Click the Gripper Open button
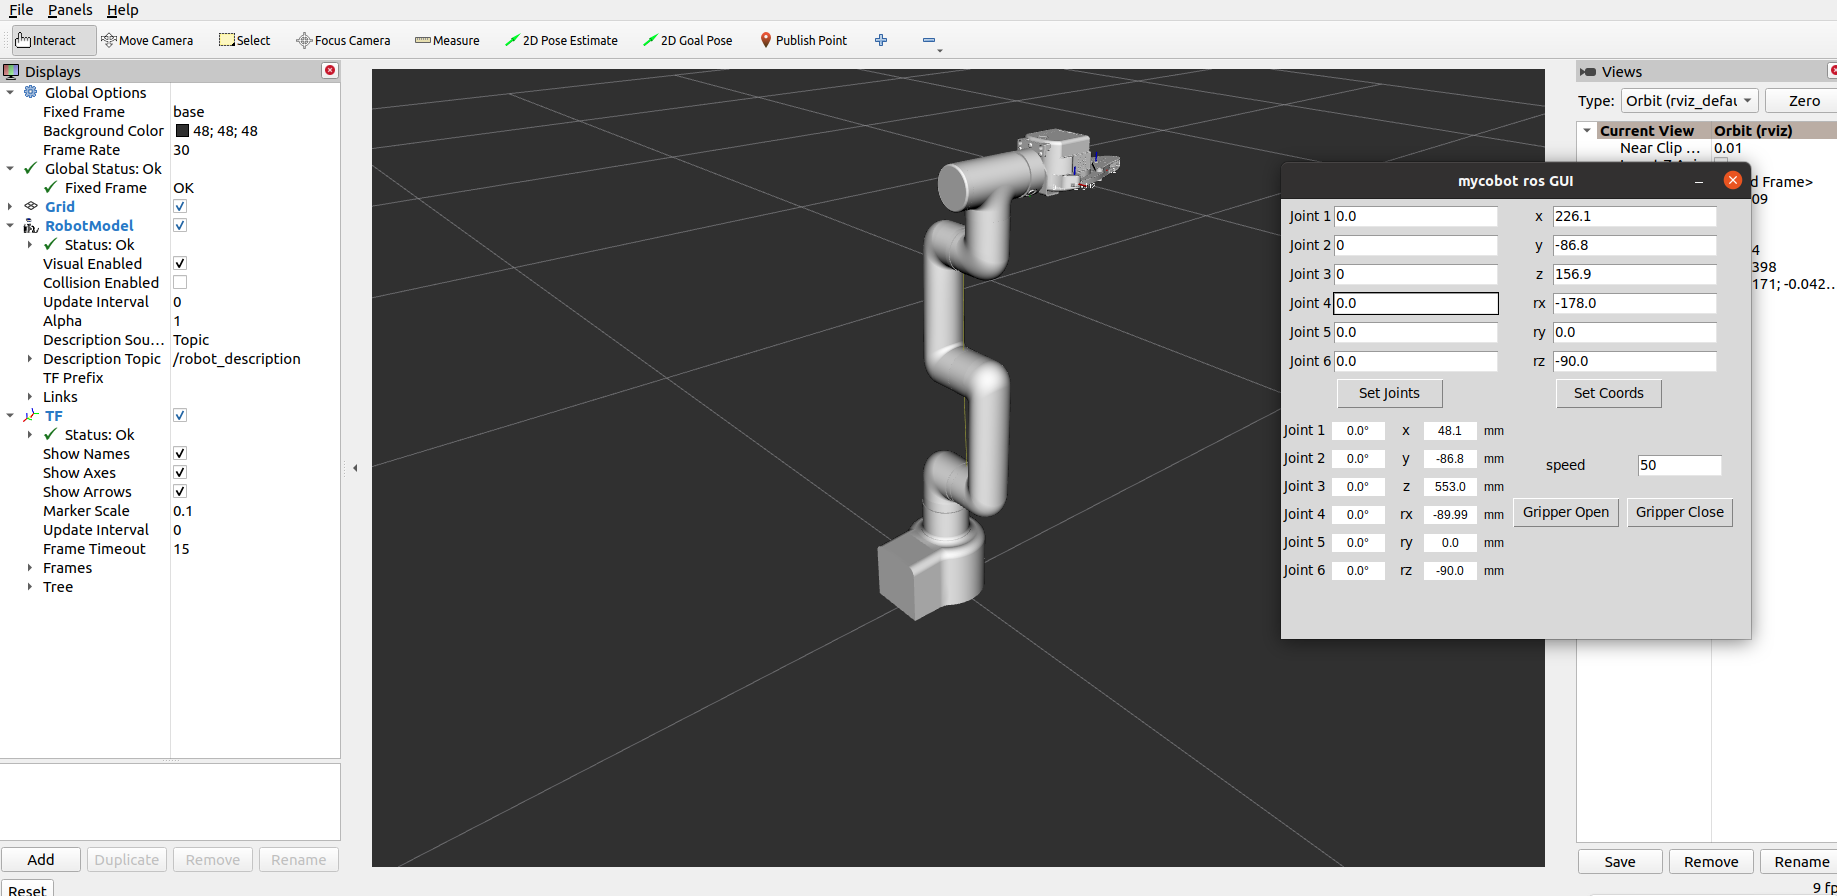This screenshot has width=1837, height=896. [x=1565, y=512]
